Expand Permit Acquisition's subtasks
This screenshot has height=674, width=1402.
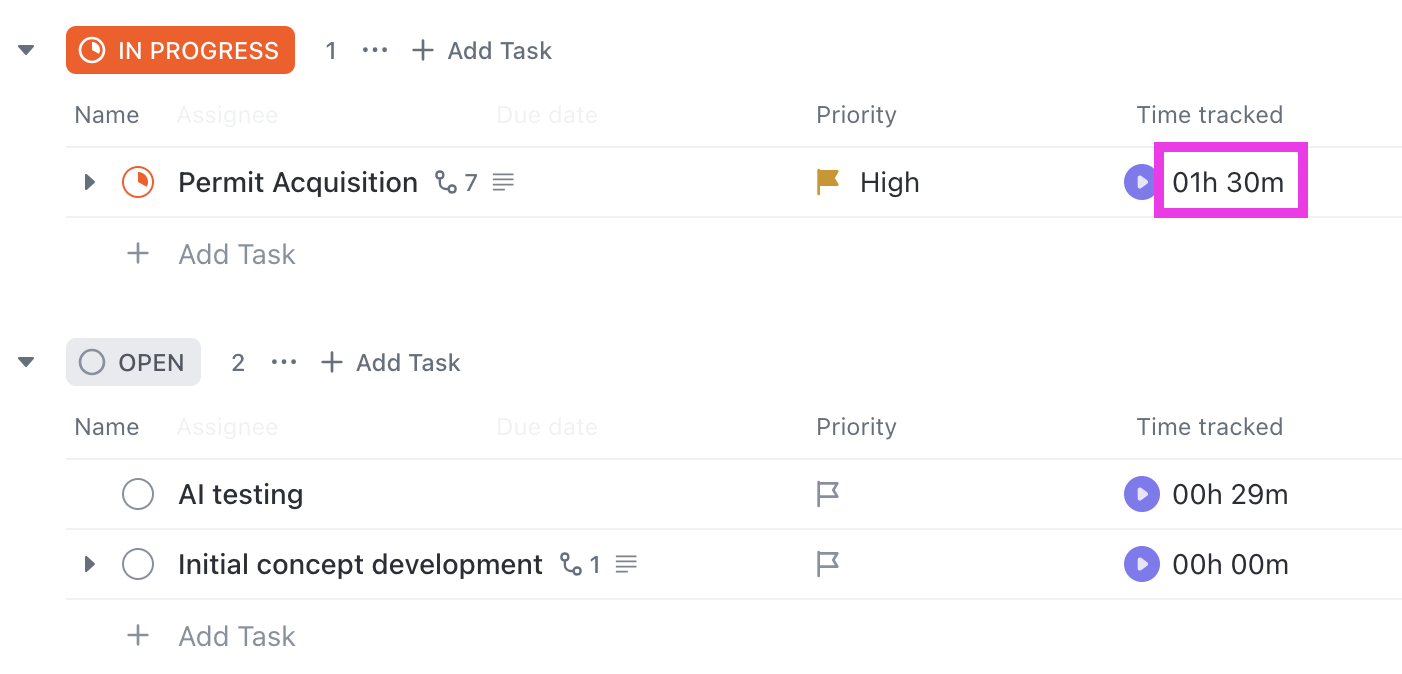pos(88,182)
